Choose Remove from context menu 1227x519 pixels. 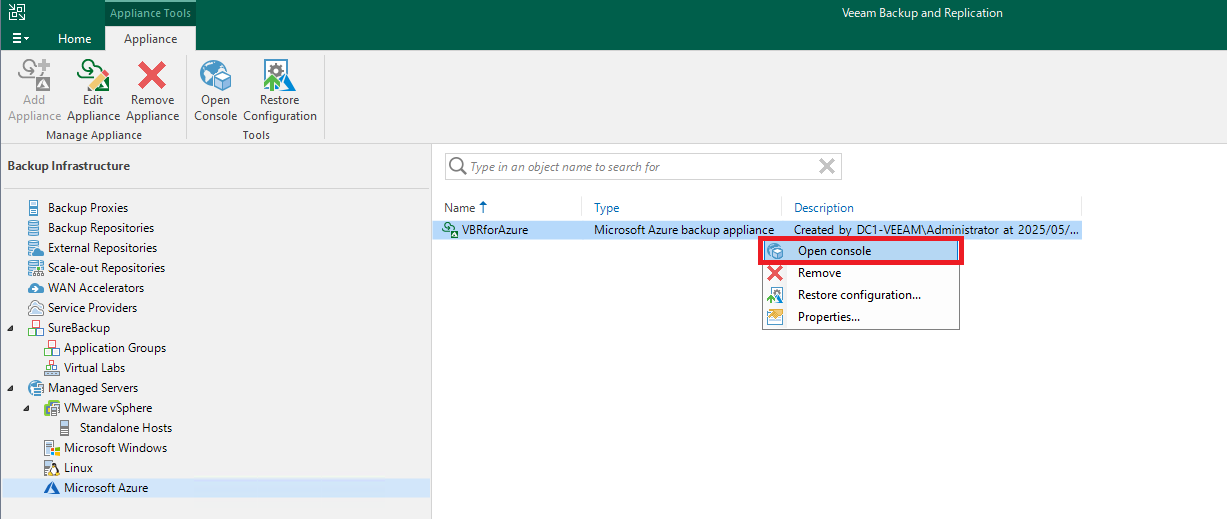861,273
